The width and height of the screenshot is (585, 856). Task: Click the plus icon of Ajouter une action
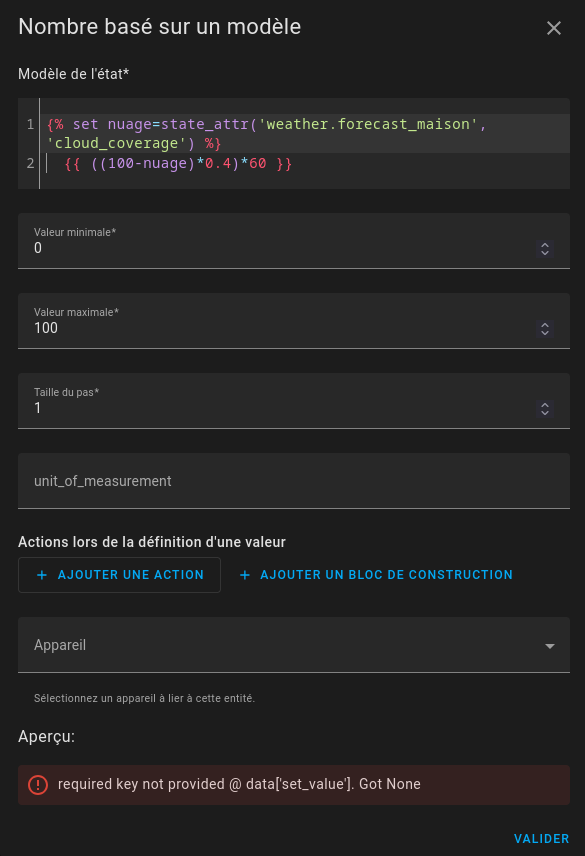[41, 575]
